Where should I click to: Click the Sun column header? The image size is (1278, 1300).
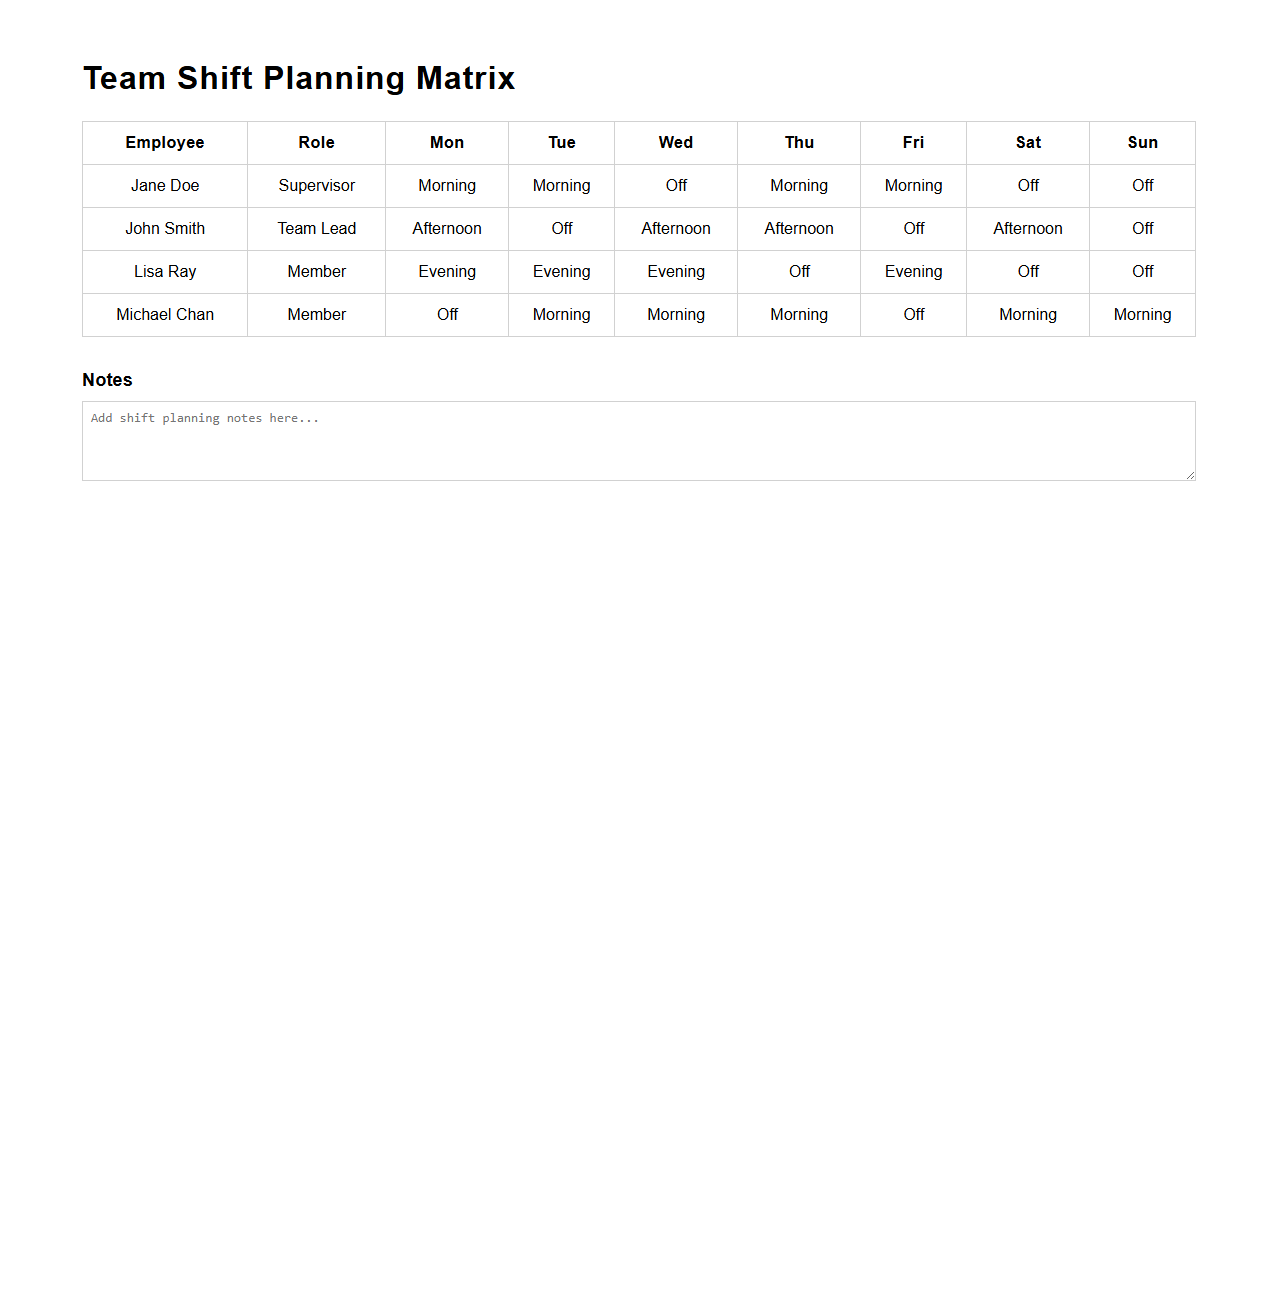click(1141, 143)
